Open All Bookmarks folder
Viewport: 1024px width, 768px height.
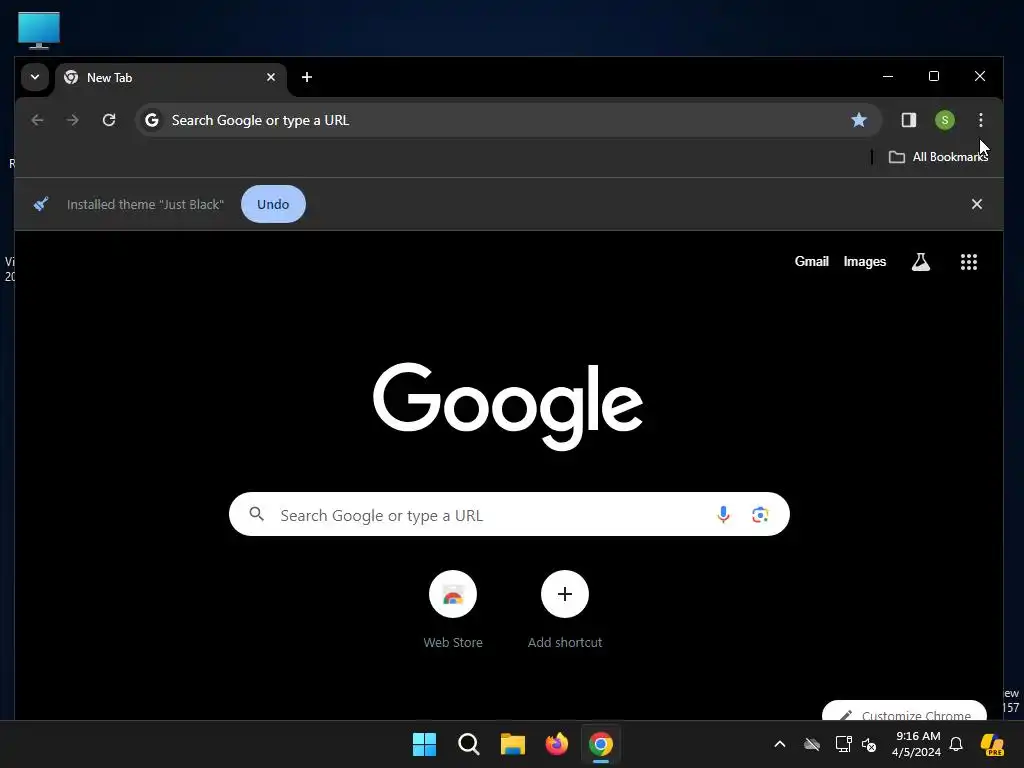click(x=938, y=157)
